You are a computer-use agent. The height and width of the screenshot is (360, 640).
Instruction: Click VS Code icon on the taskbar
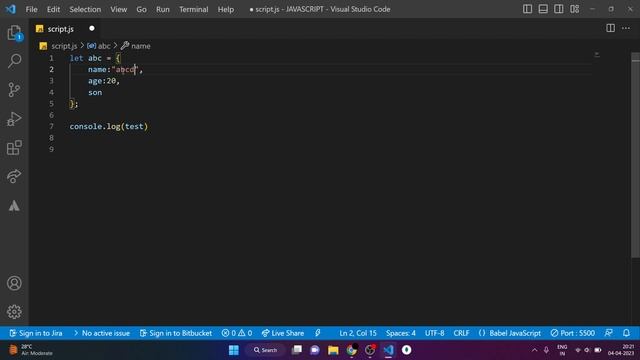(388, 350)
